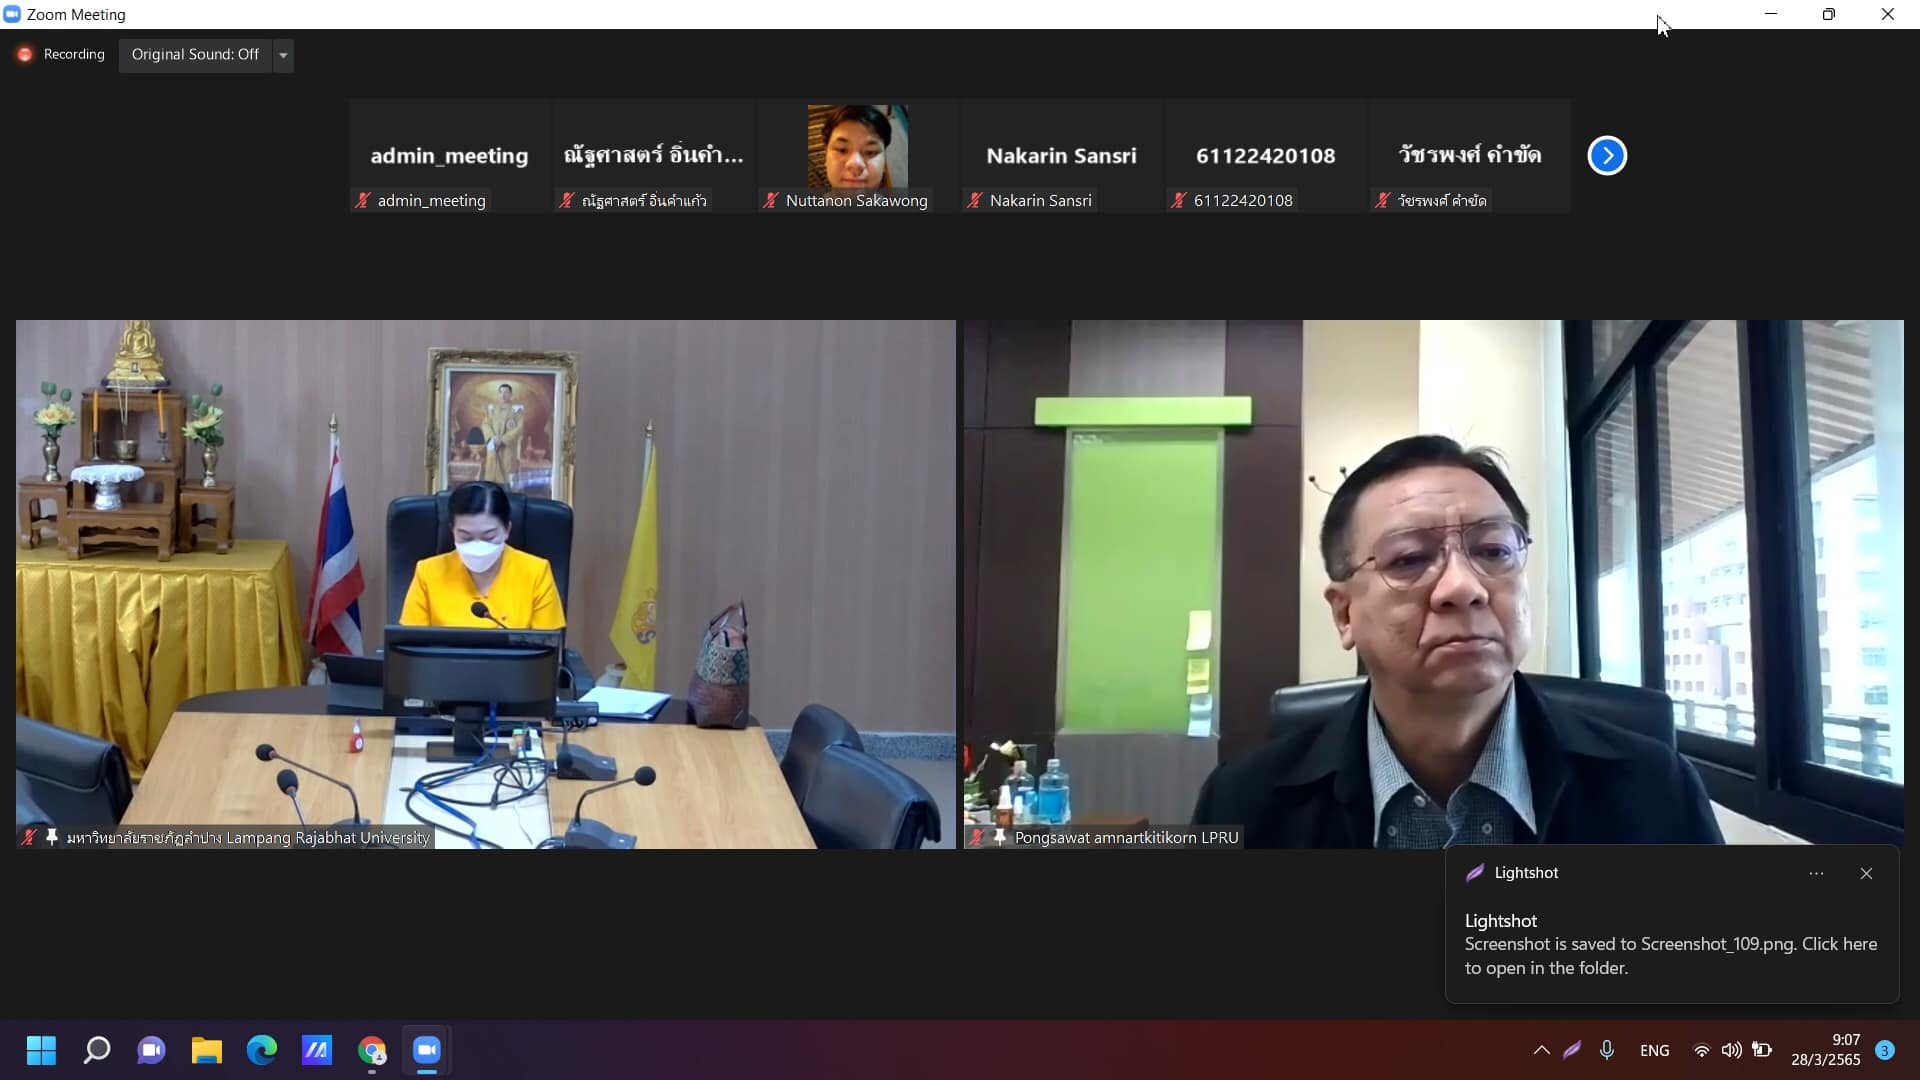The height and width of the screenshot is (1080, 1920).
Task: Open Lightshot notification options menu
Action: click(1816, 873)
